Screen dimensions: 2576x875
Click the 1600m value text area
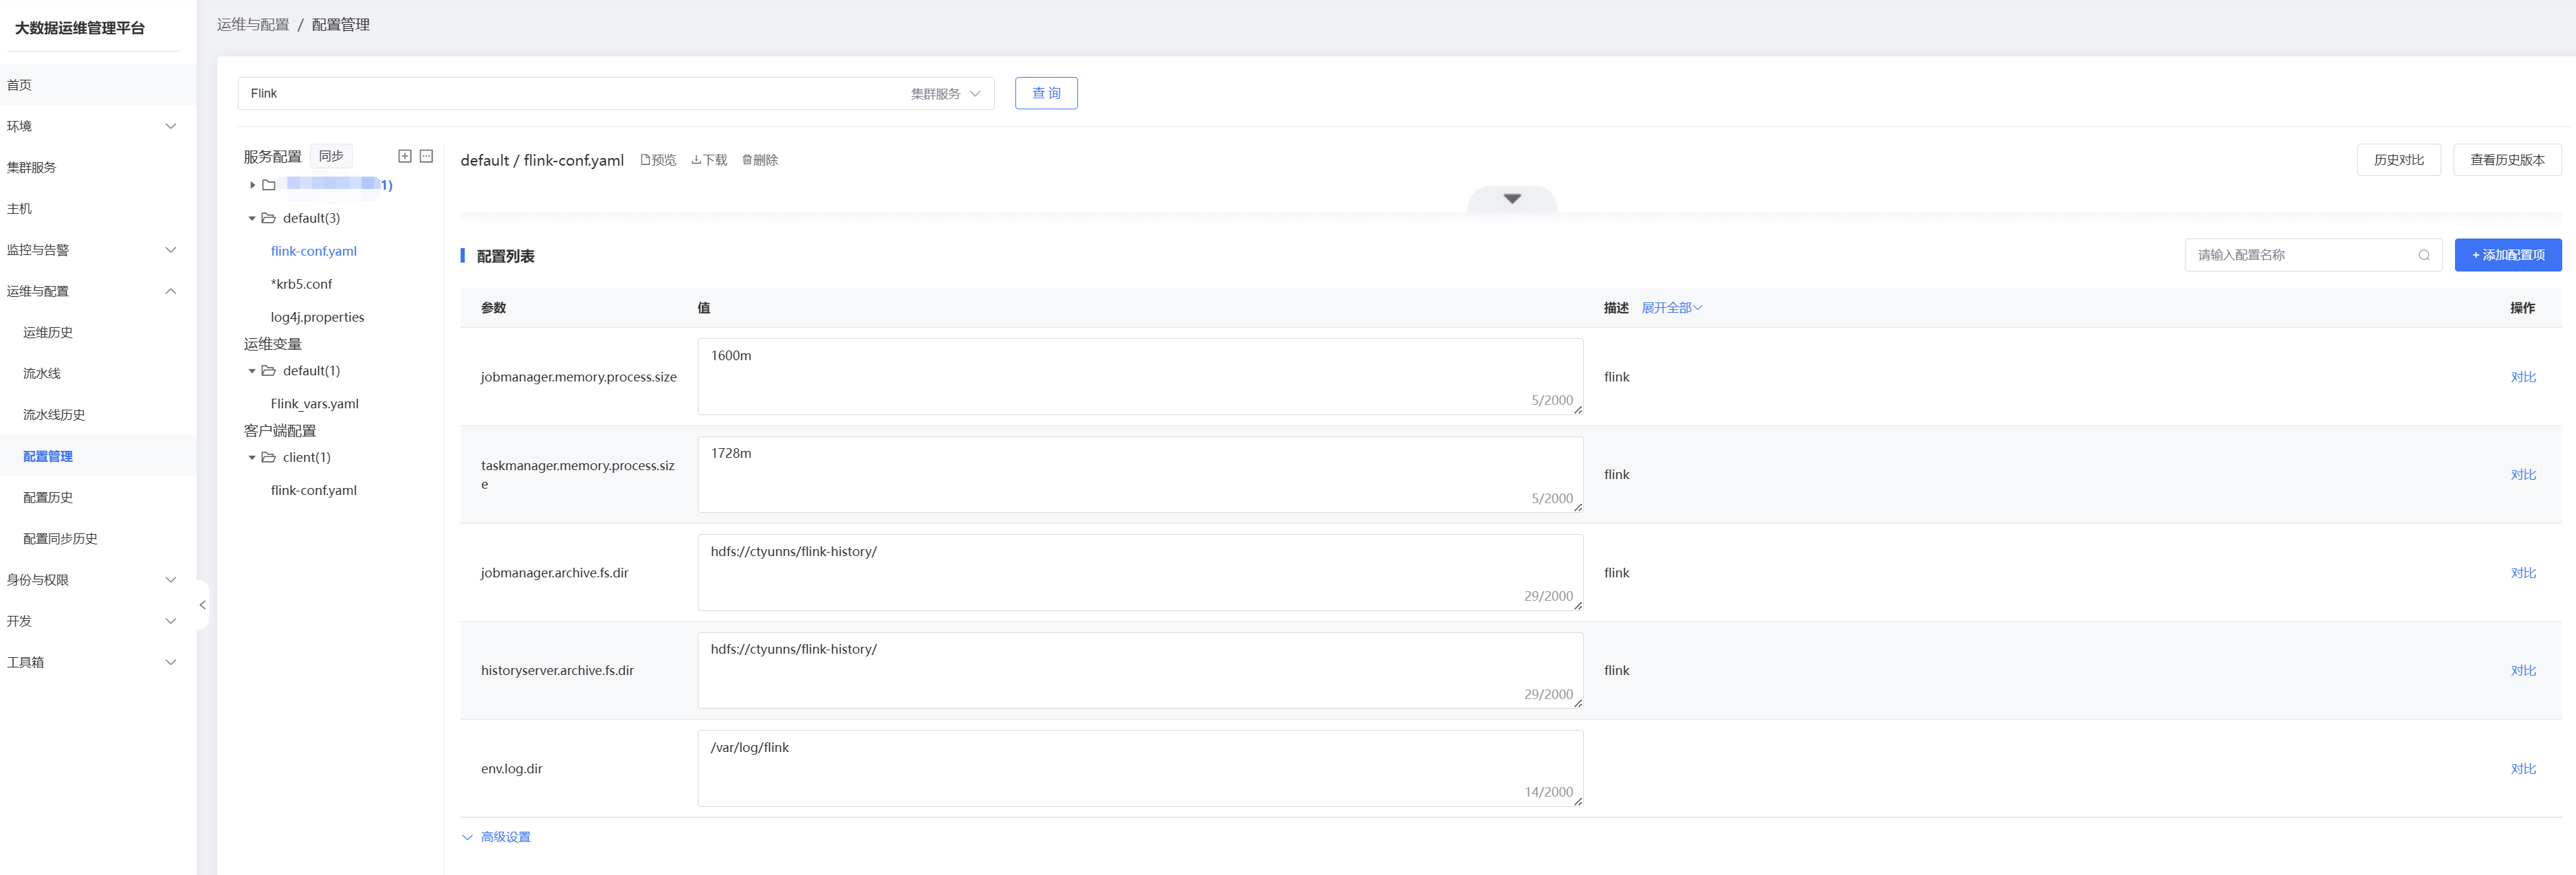click(1140, 377)
